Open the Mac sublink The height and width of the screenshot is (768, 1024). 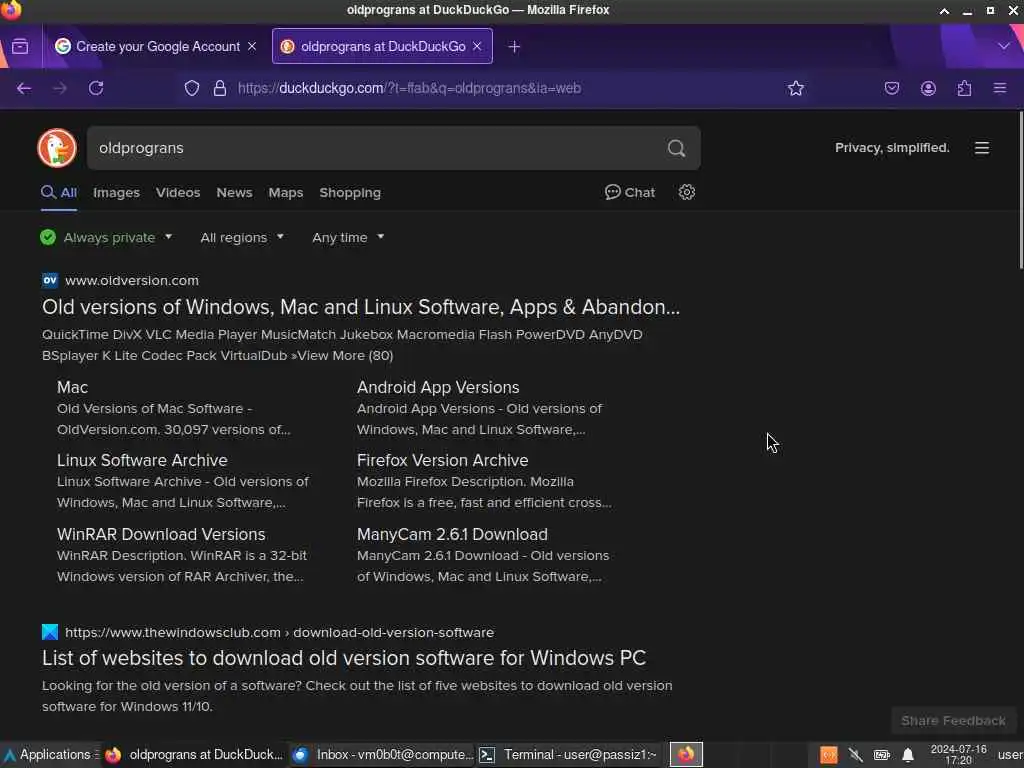tap(72, 387)
